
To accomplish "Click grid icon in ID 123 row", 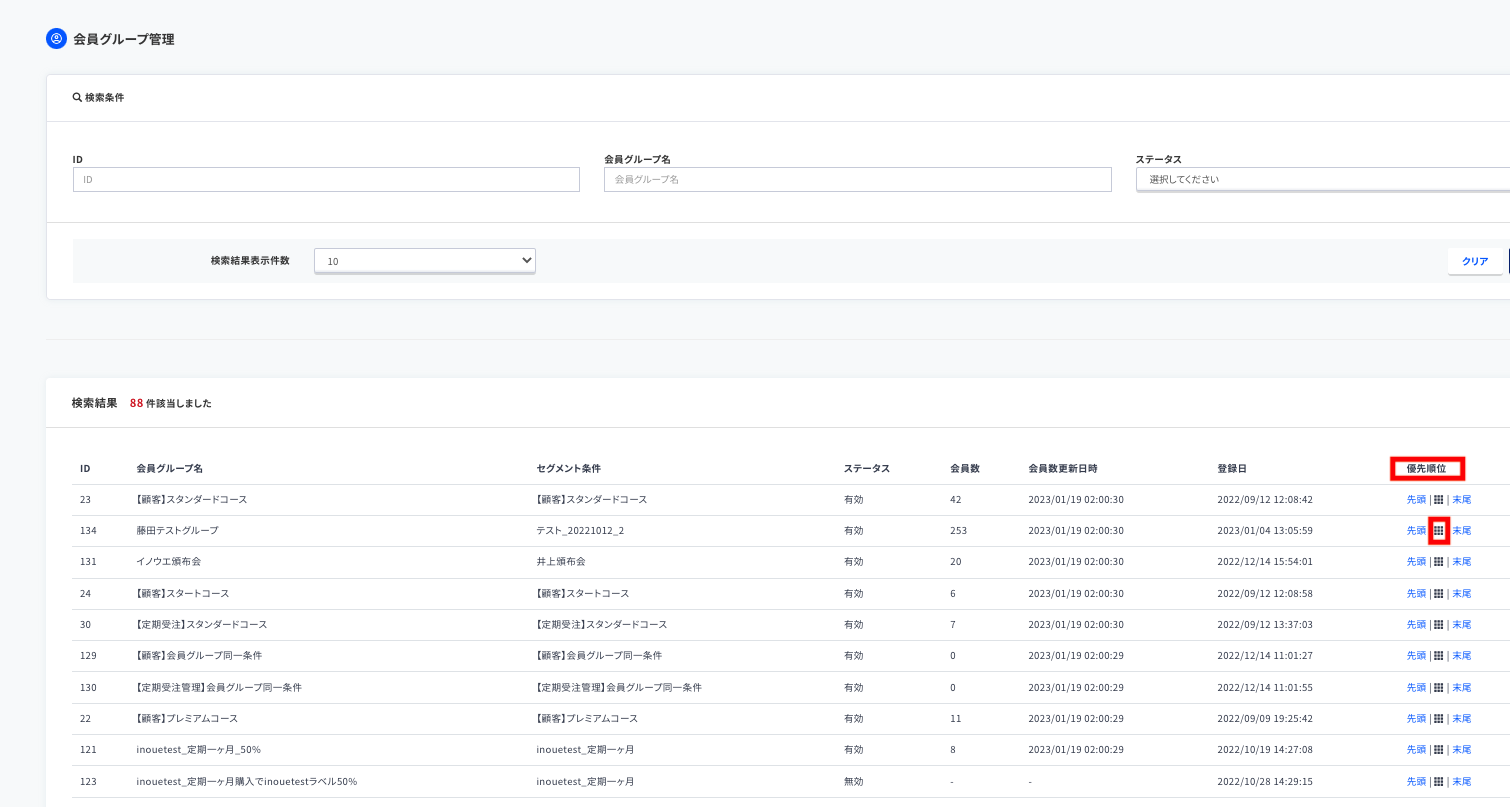I will pyautogui.click(x=1439, y=782).
